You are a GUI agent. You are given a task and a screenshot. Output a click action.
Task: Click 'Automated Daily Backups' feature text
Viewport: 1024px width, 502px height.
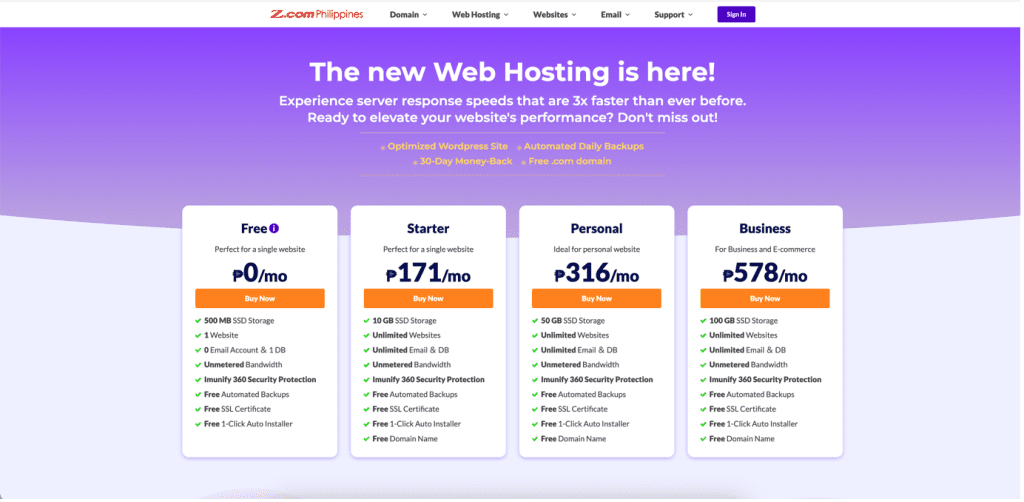(584, 146)
